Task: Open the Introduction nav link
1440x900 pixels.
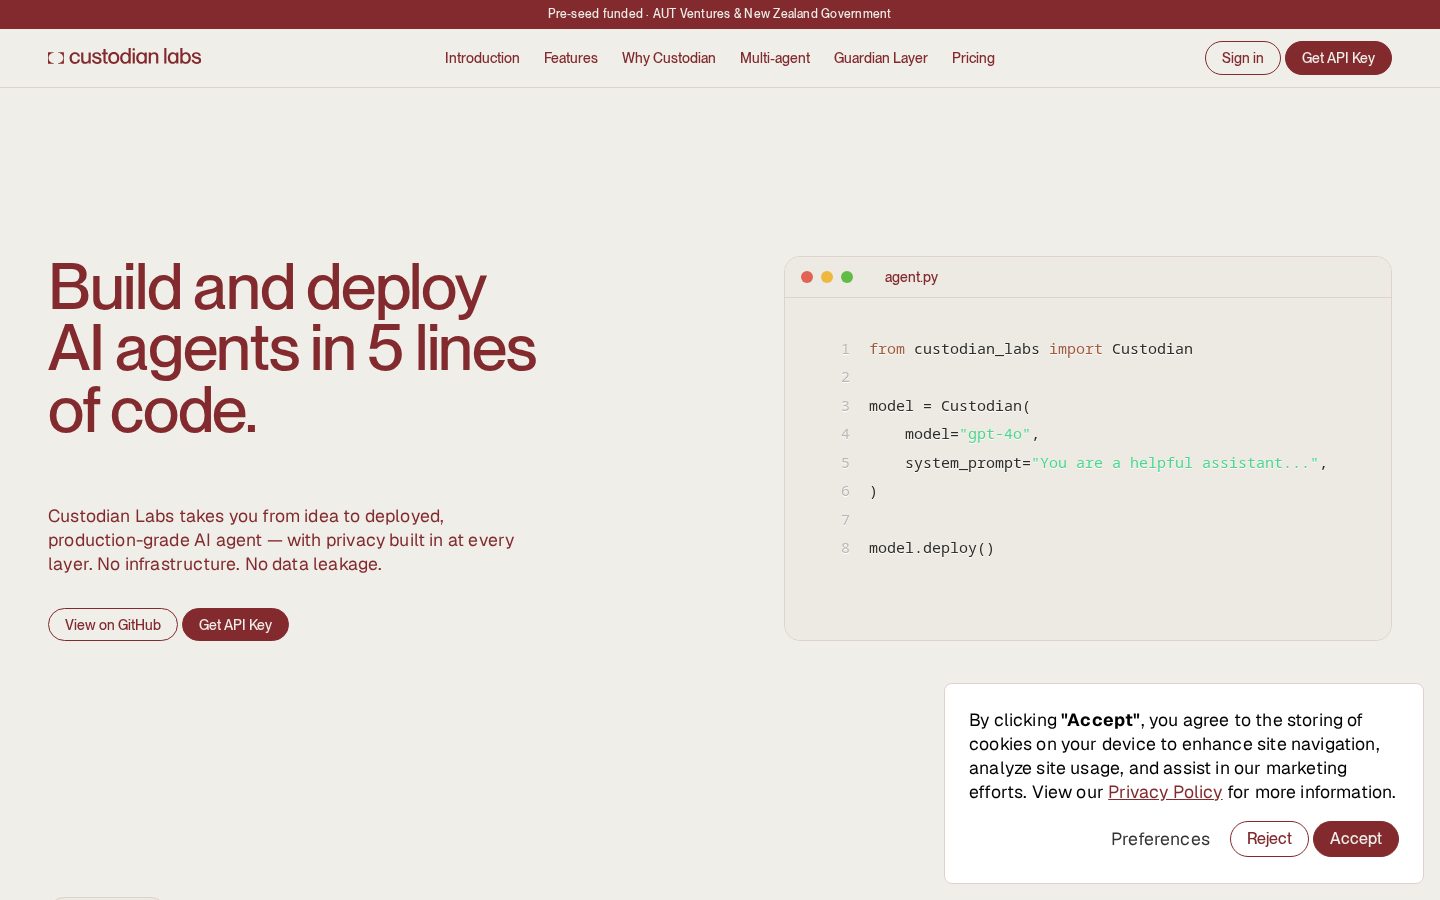Action: pyautogui.click(x=482, y=58)
